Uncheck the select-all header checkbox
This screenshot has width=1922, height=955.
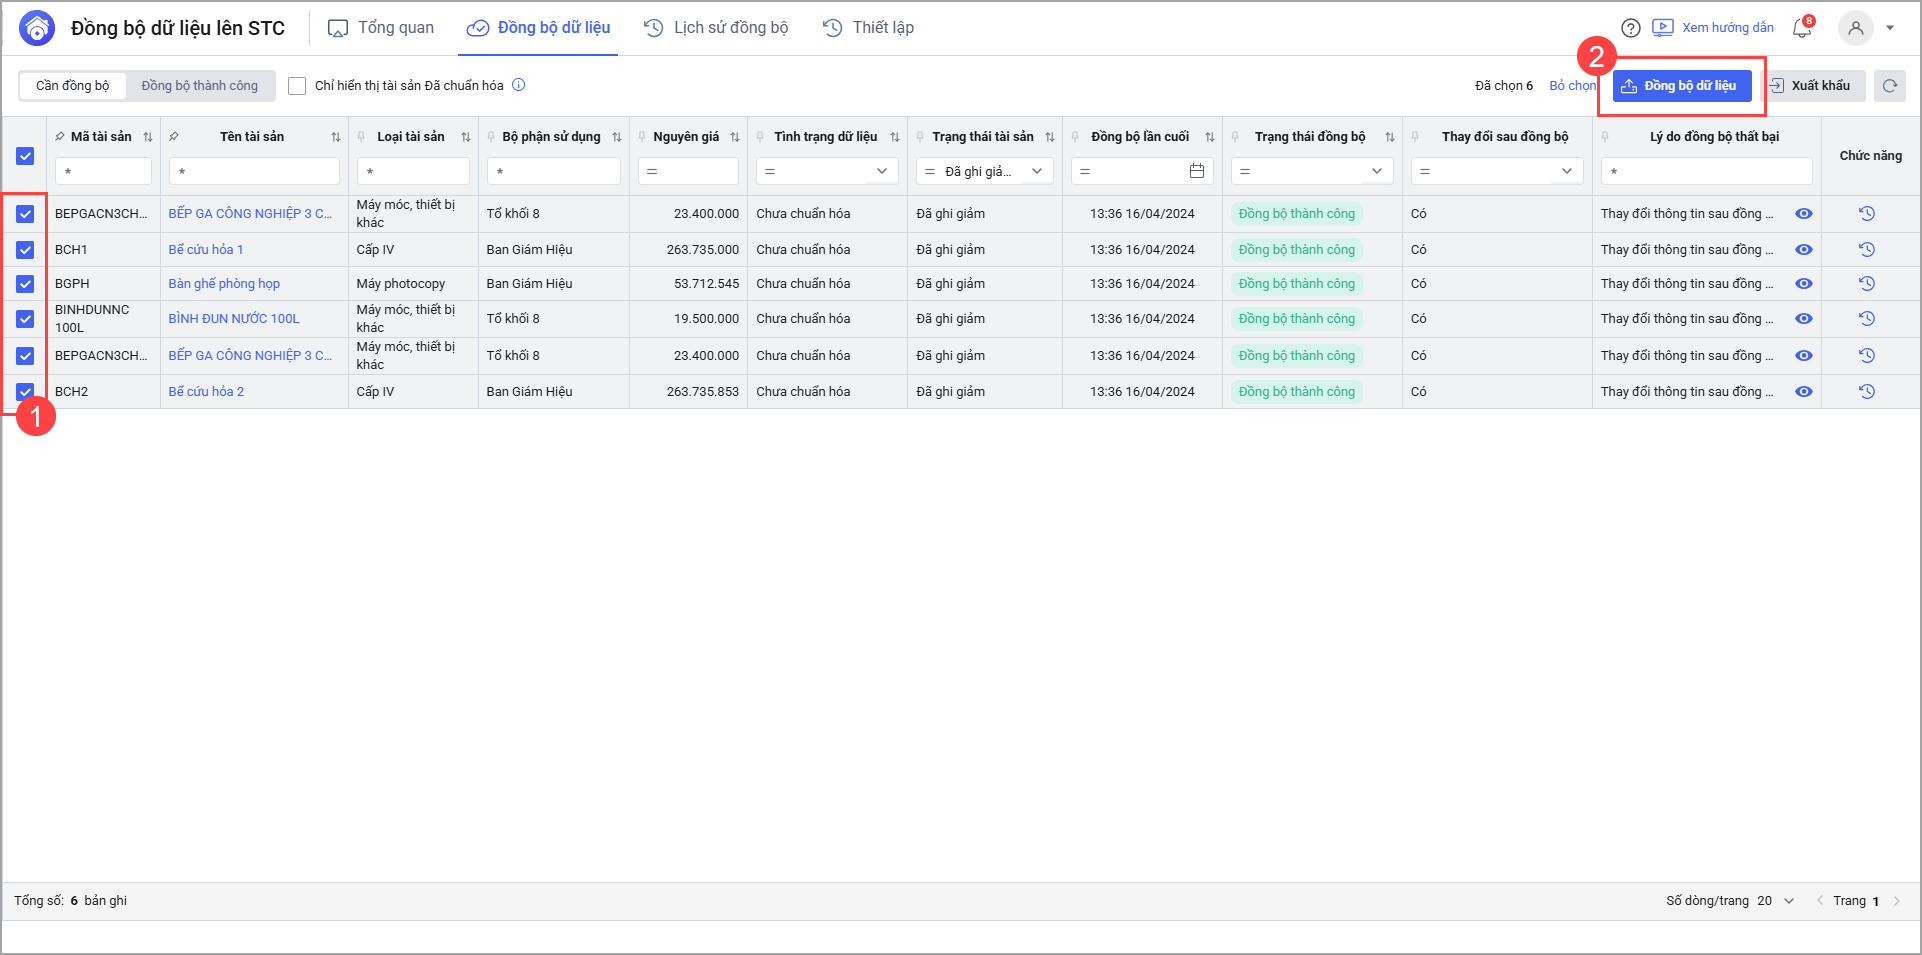[x=25, y=156]
